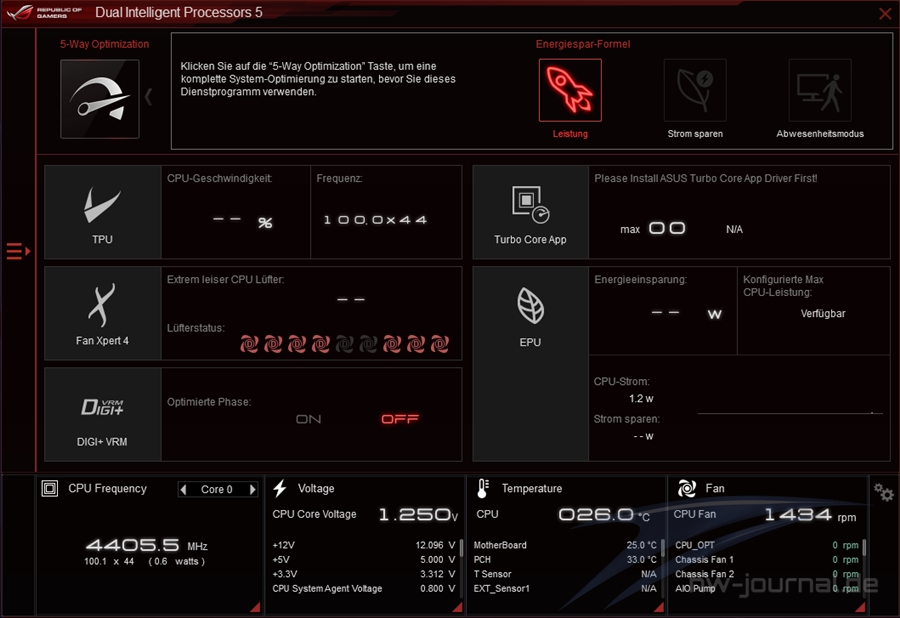Select the Leistung rocket power mode
This screenshot has height=618, width=900.
(570, 90)
